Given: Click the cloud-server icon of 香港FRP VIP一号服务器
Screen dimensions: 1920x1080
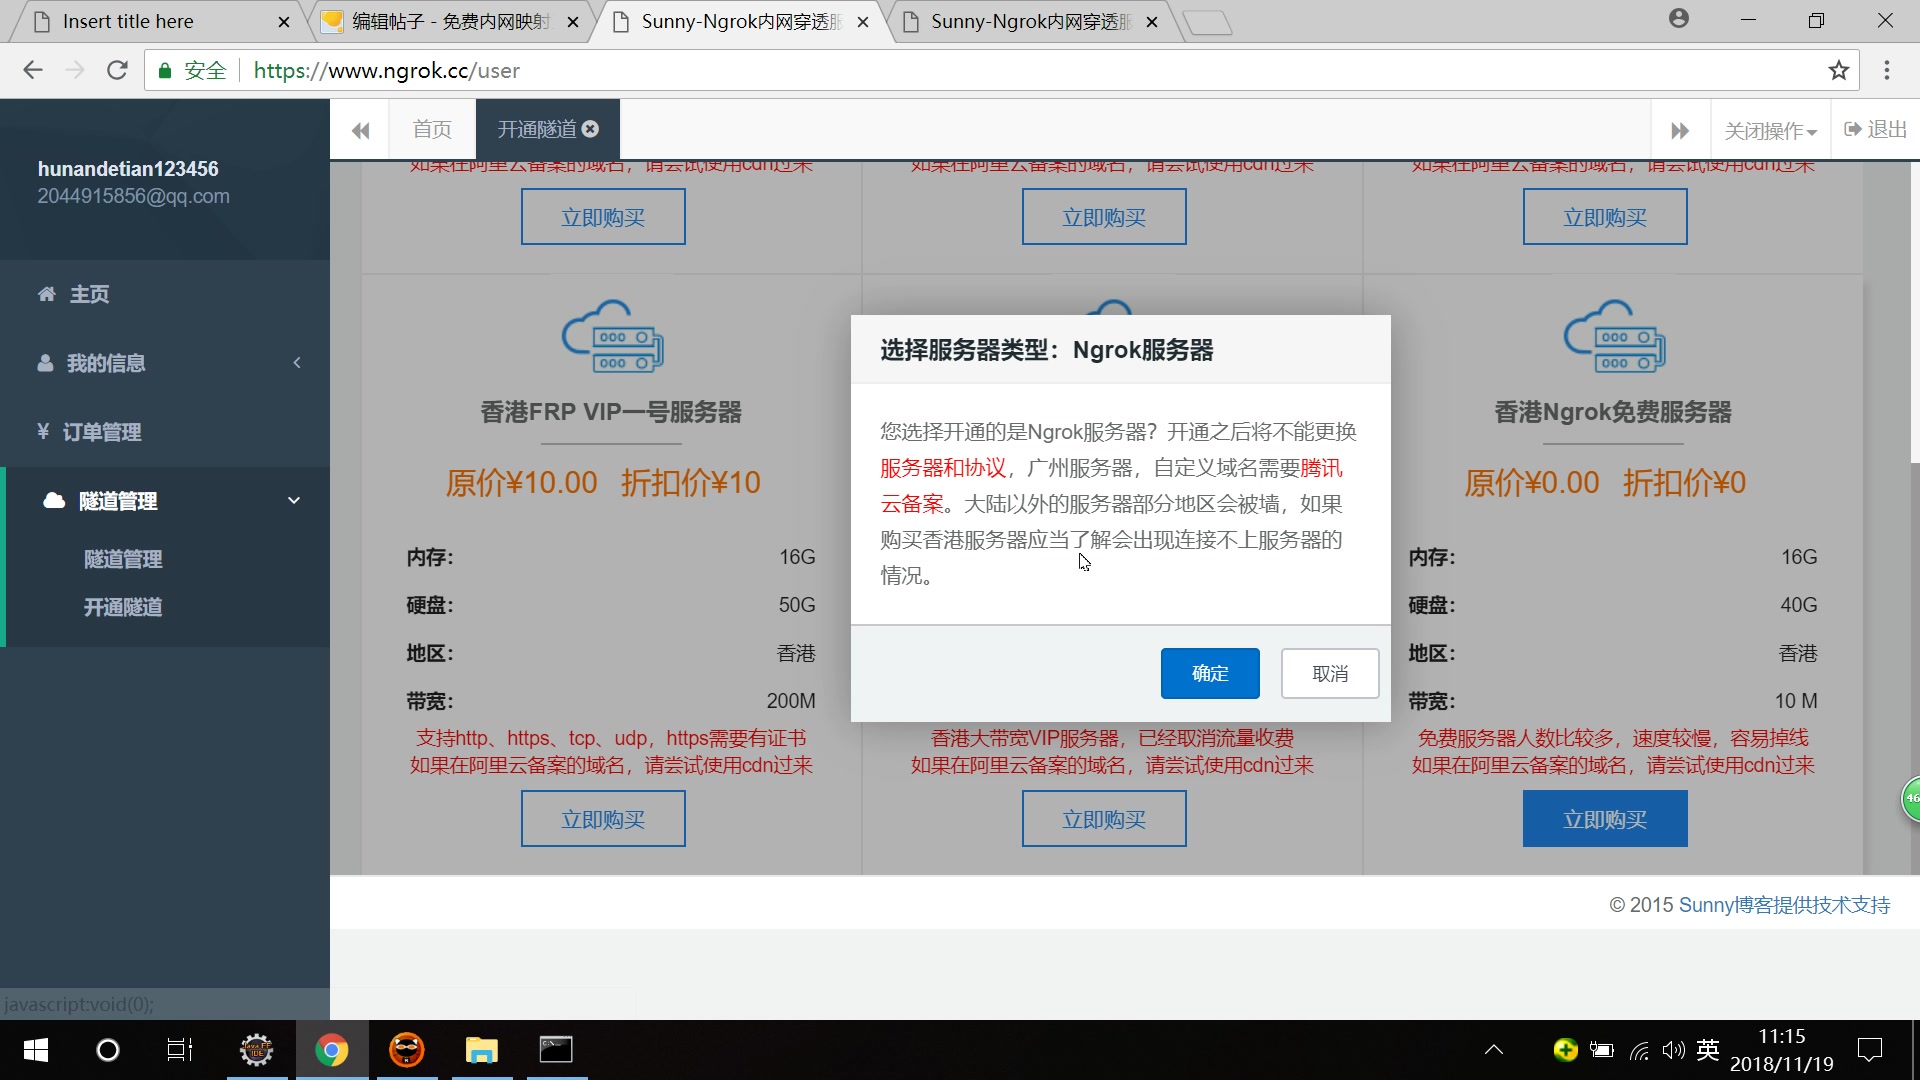Looking at the screenshot, I should pos(612,337).
